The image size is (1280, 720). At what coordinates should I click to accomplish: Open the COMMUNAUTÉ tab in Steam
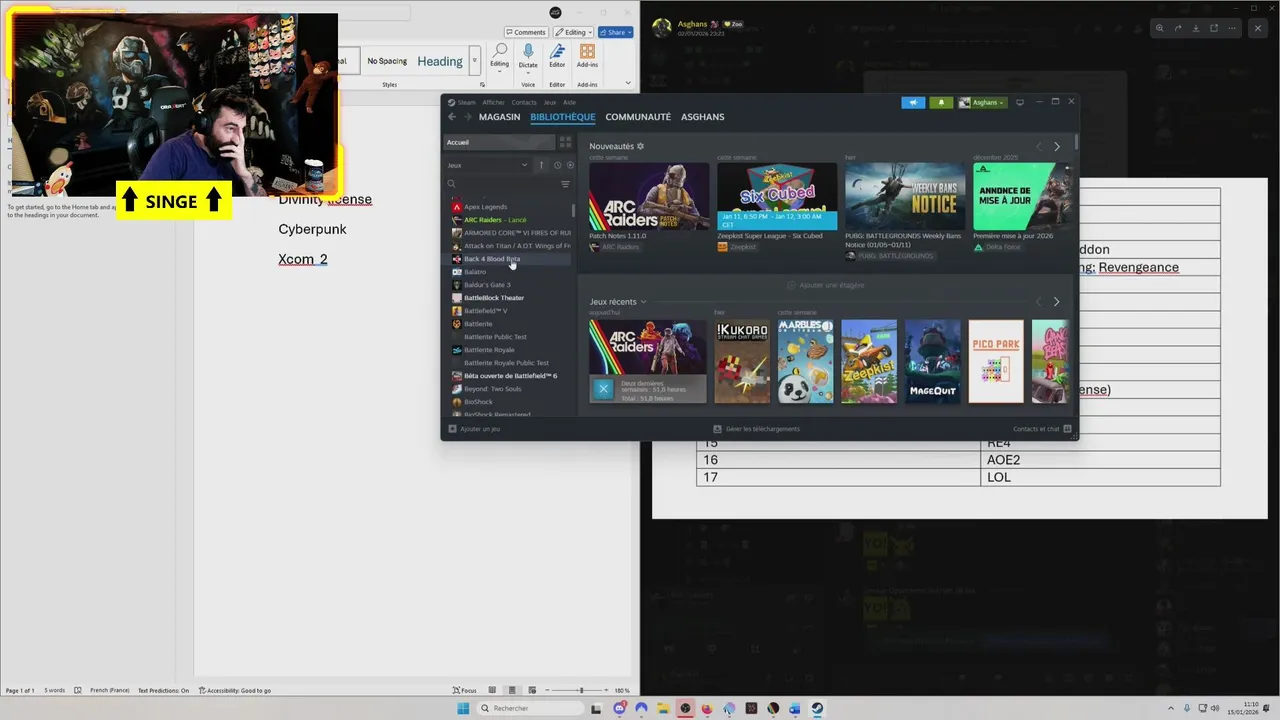tap(638, 117)
